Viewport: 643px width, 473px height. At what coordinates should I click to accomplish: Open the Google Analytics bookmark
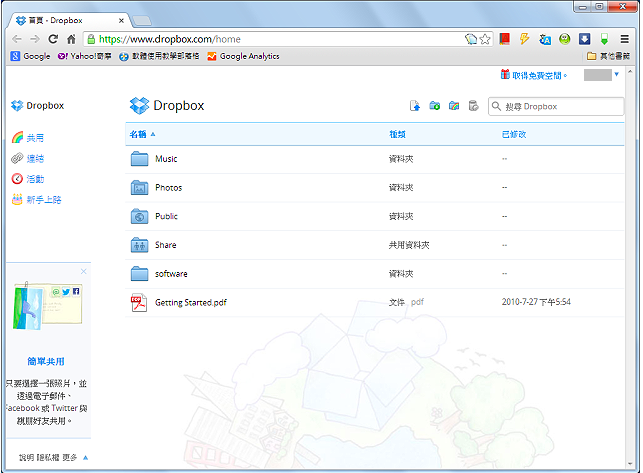point(244,56)
